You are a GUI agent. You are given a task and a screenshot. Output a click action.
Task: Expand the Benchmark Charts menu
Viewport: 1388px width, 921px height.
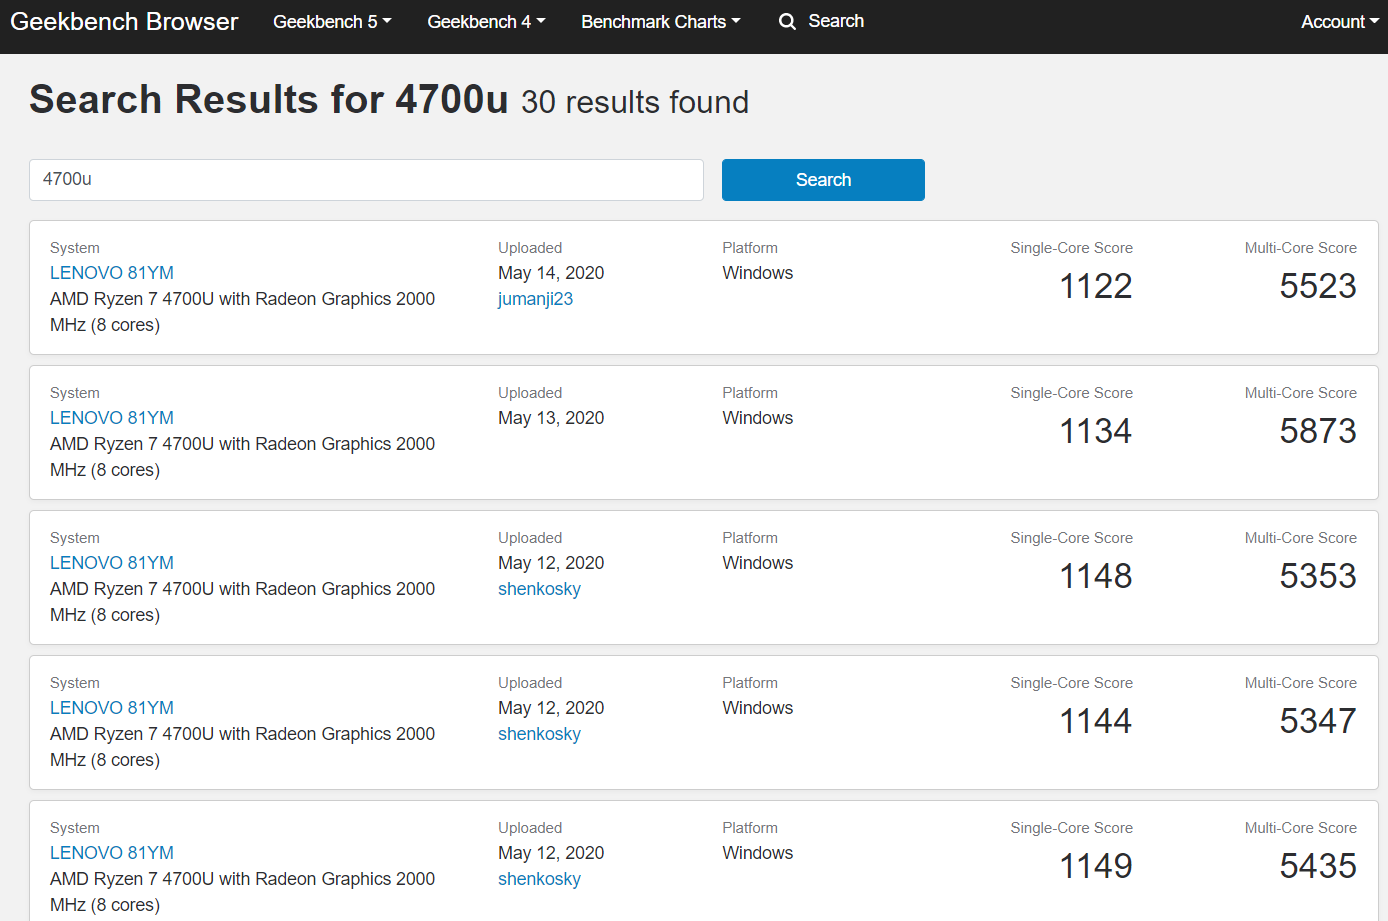tap(661, 22)
